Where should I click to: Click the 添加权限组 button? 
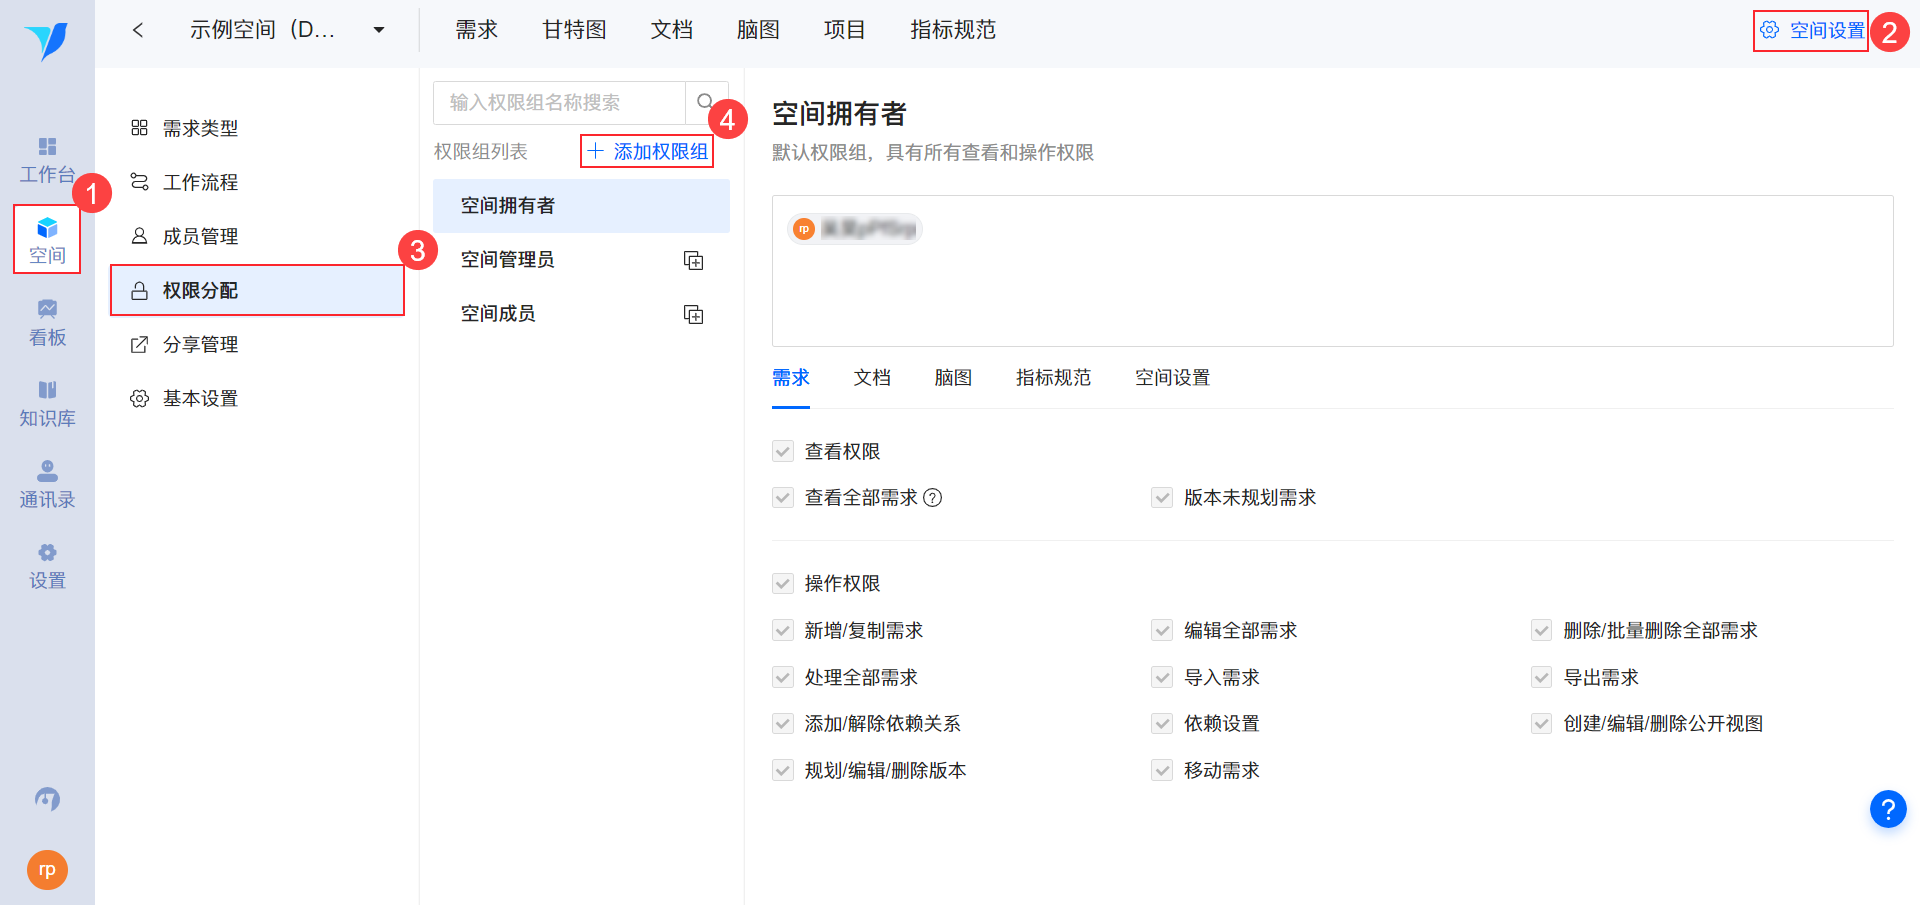(648, 152)
